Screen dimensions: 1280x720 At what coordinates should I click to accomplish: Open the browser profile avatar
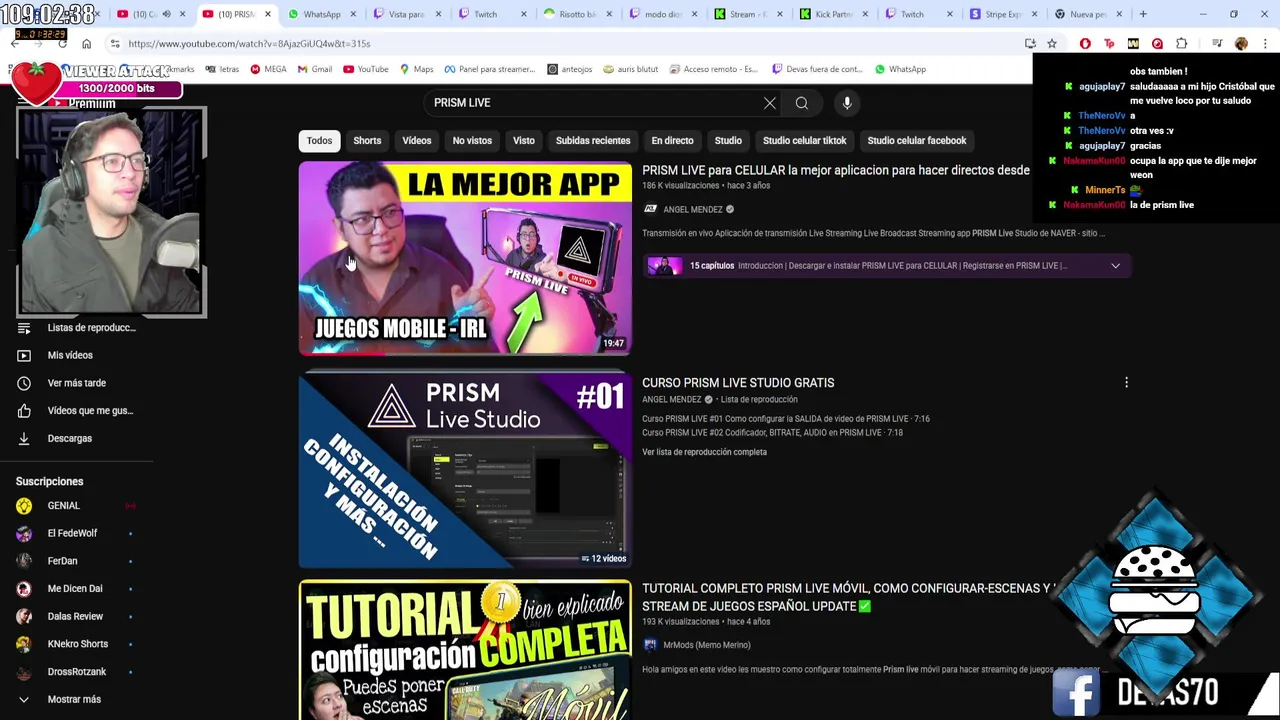coord(1241,44)
